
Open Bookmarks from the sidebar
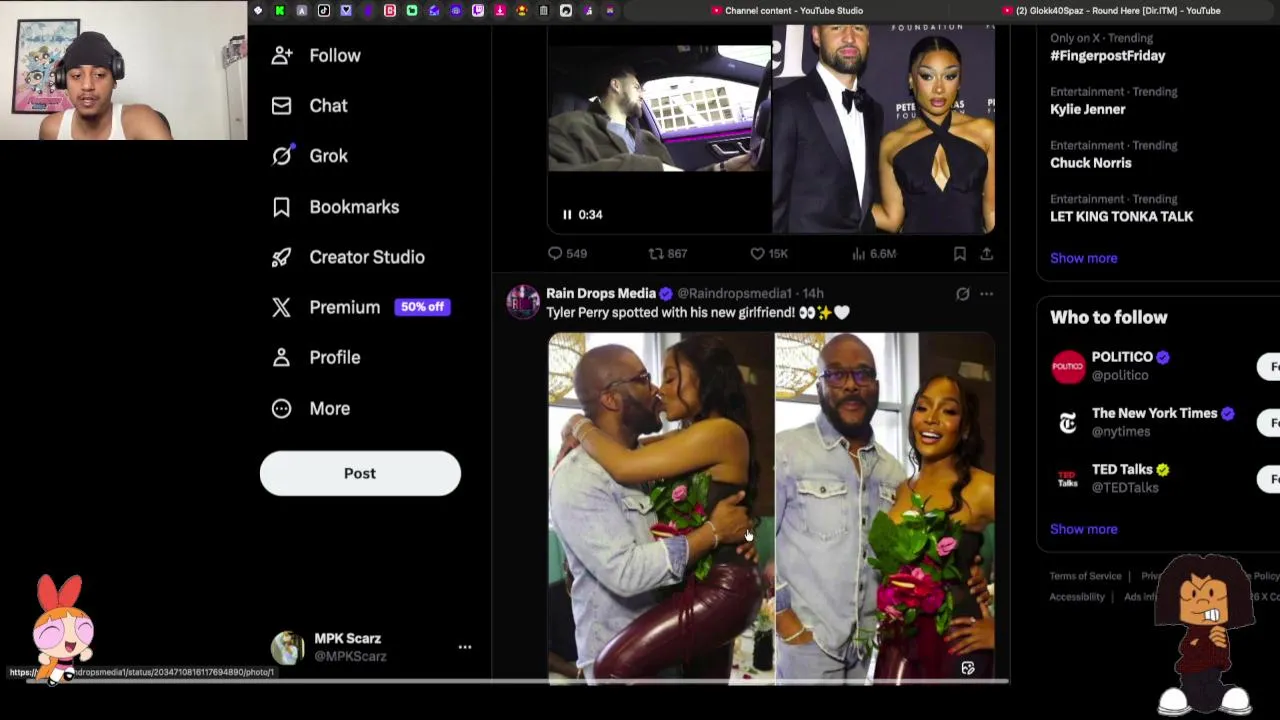pyautogui.click(x=335, y=207)
